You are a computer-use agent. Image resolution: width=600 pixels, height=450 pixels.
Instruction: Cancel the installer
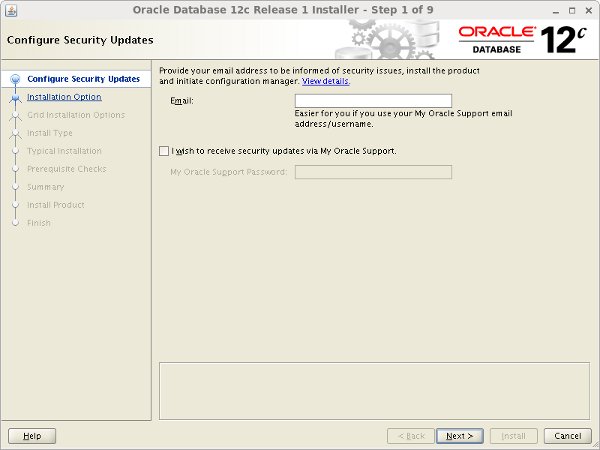tap(568, 436)
